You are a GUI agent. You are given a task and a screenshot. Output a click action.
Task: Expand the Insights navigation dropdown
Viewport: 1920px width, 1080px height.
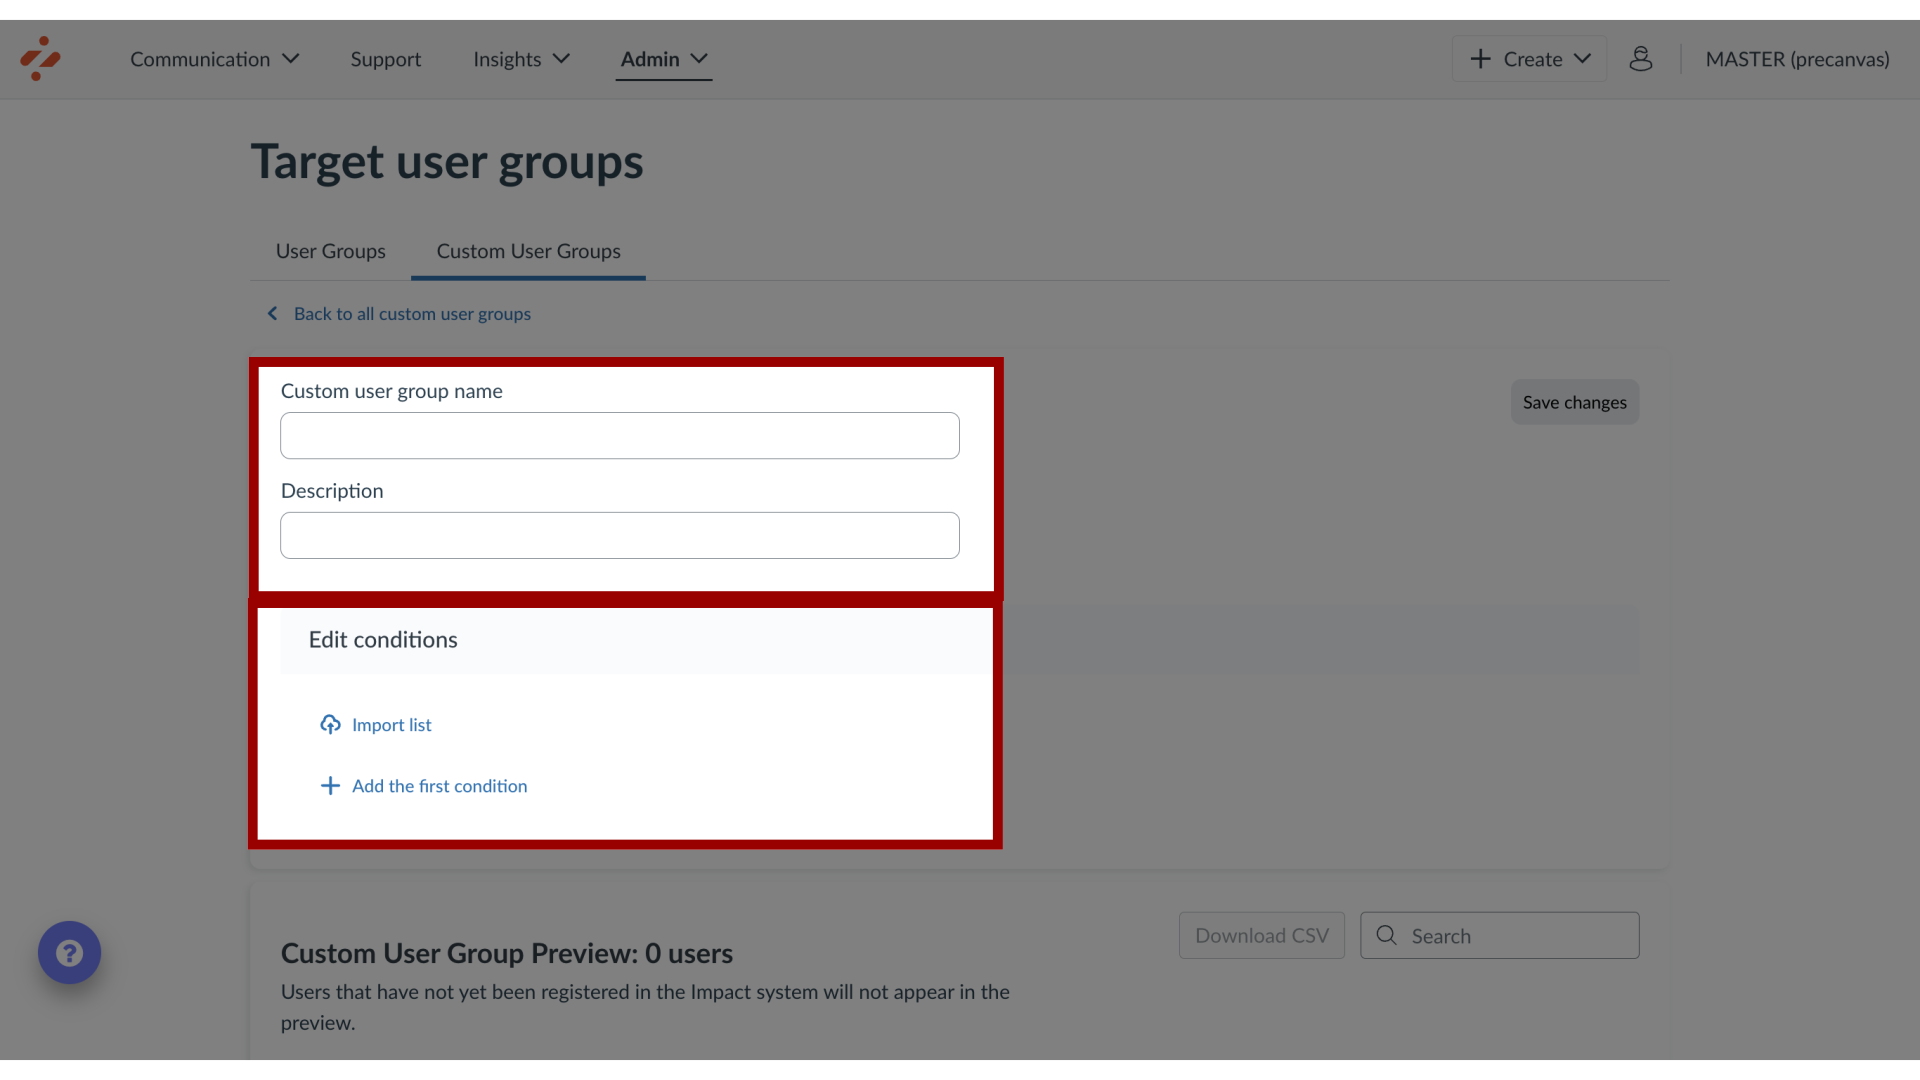(520, 58)
